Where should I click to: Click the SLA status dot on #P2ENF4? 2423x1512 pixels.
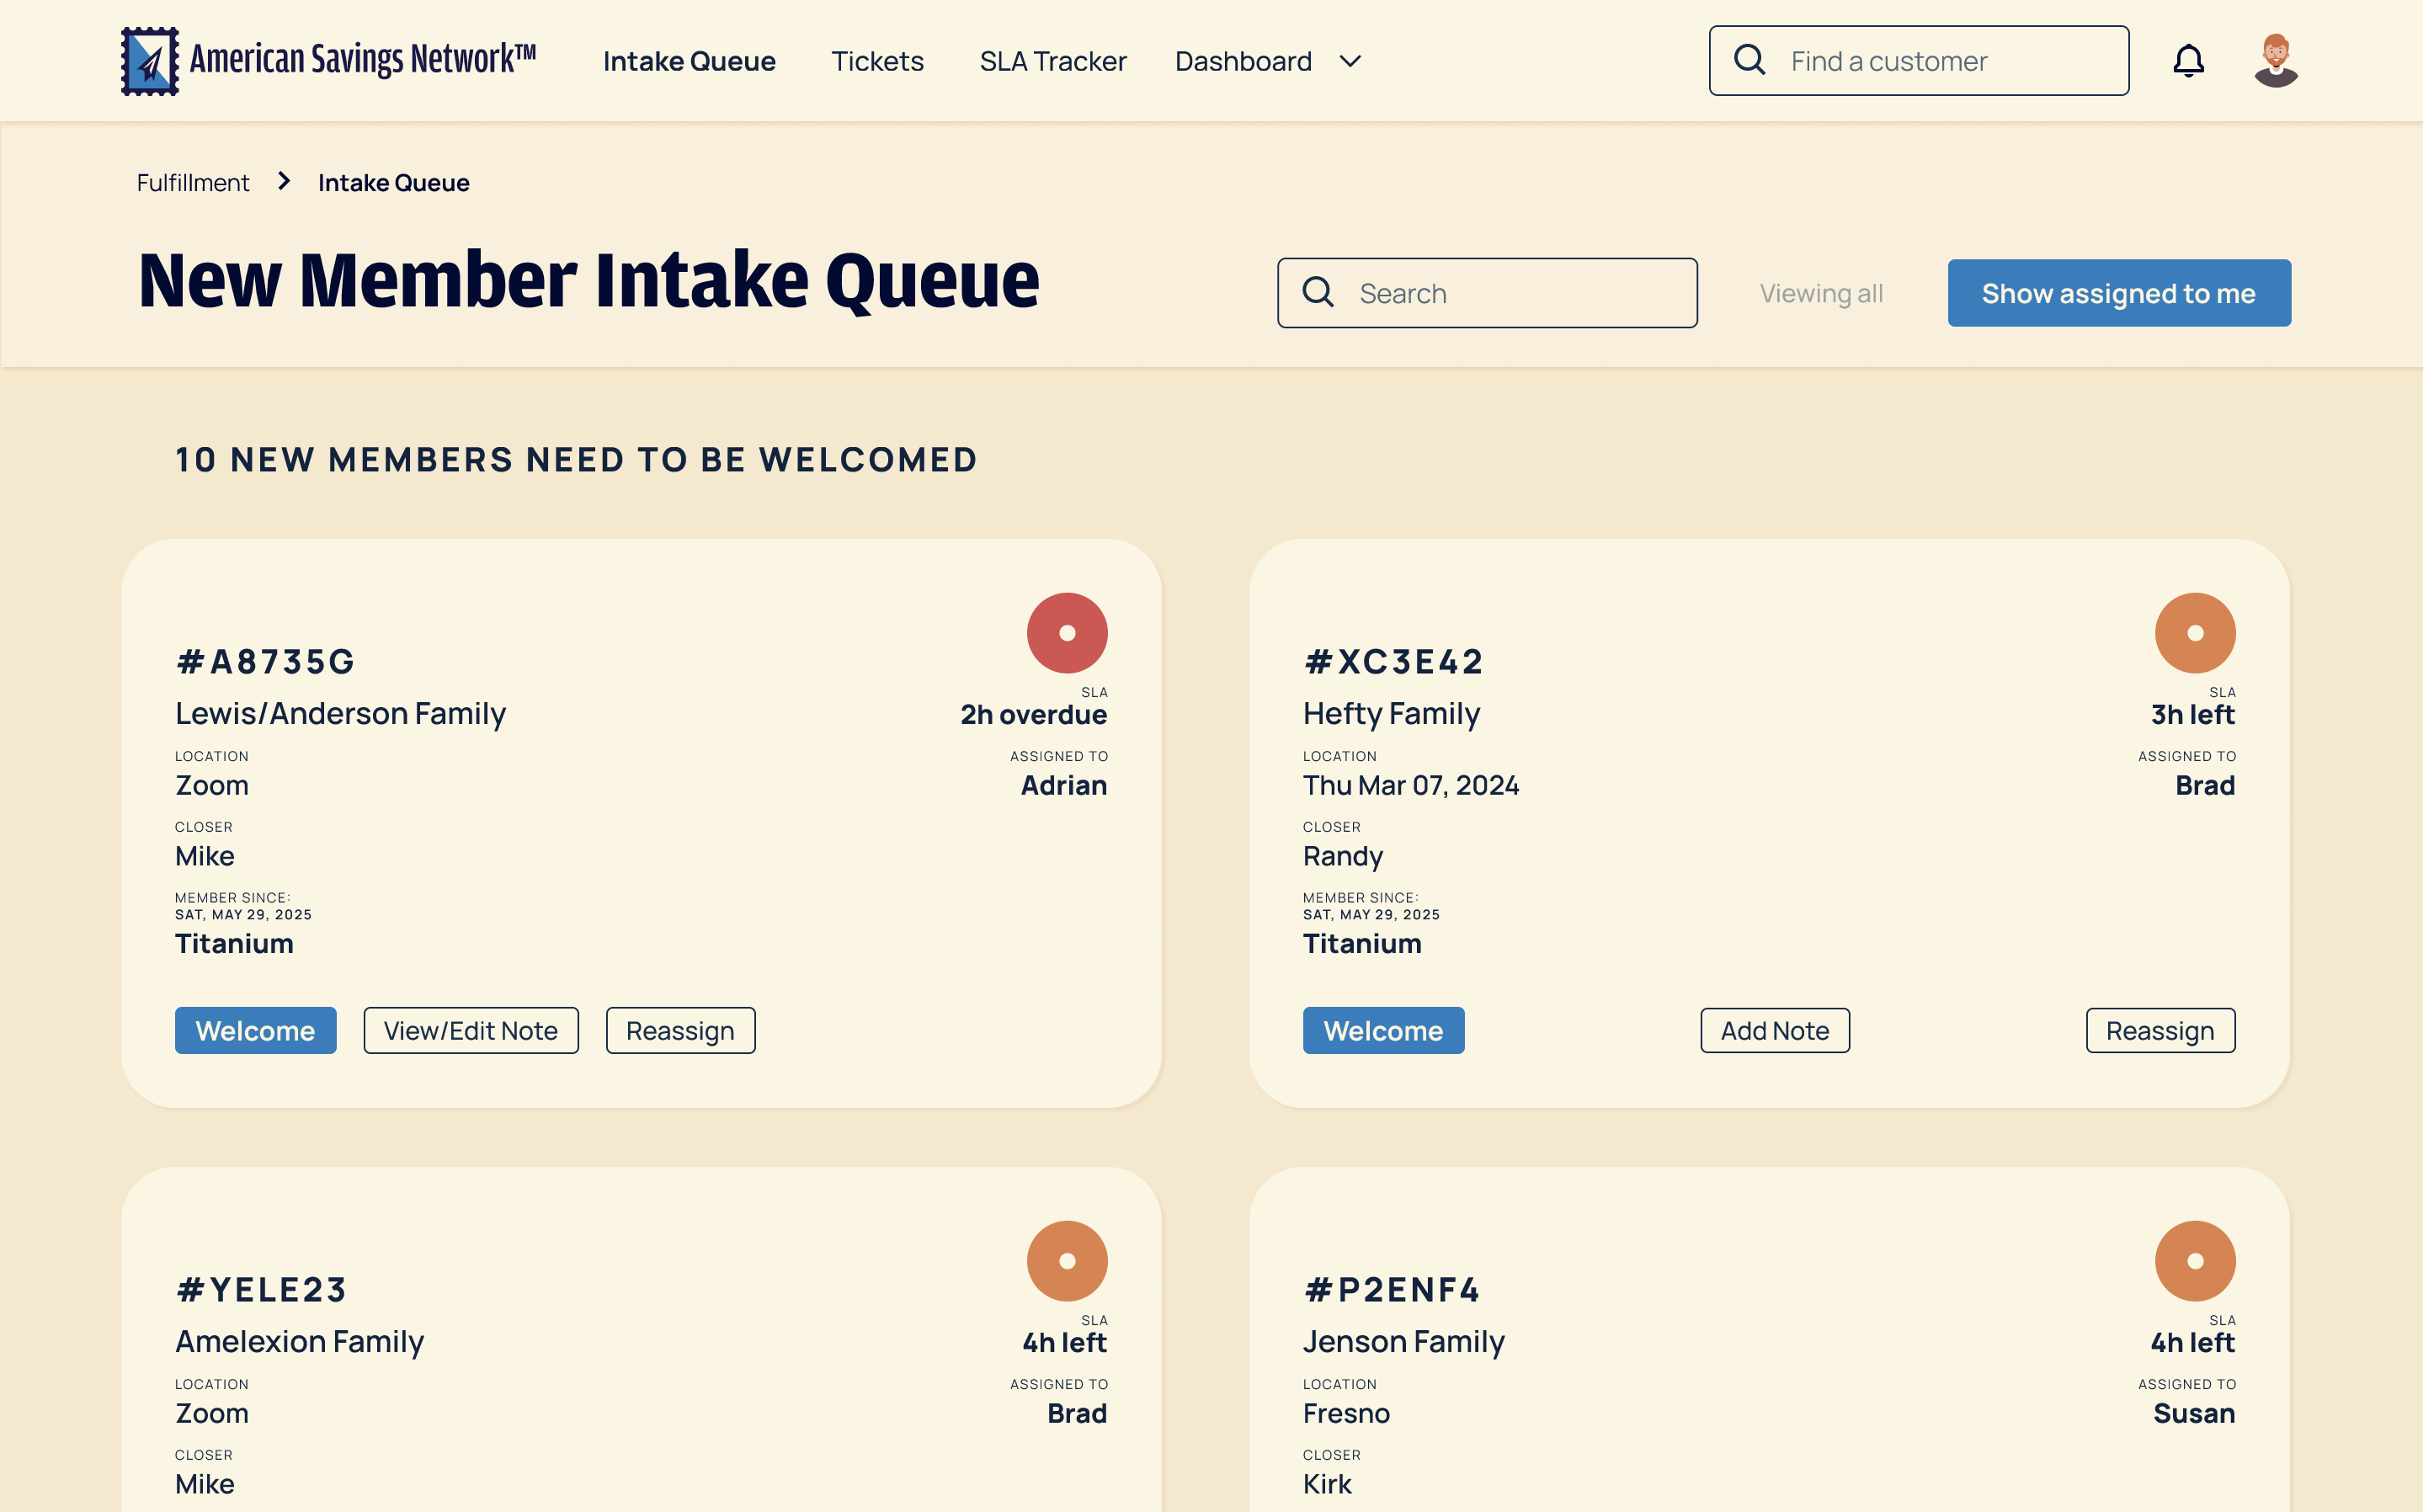(2194, 1260)
